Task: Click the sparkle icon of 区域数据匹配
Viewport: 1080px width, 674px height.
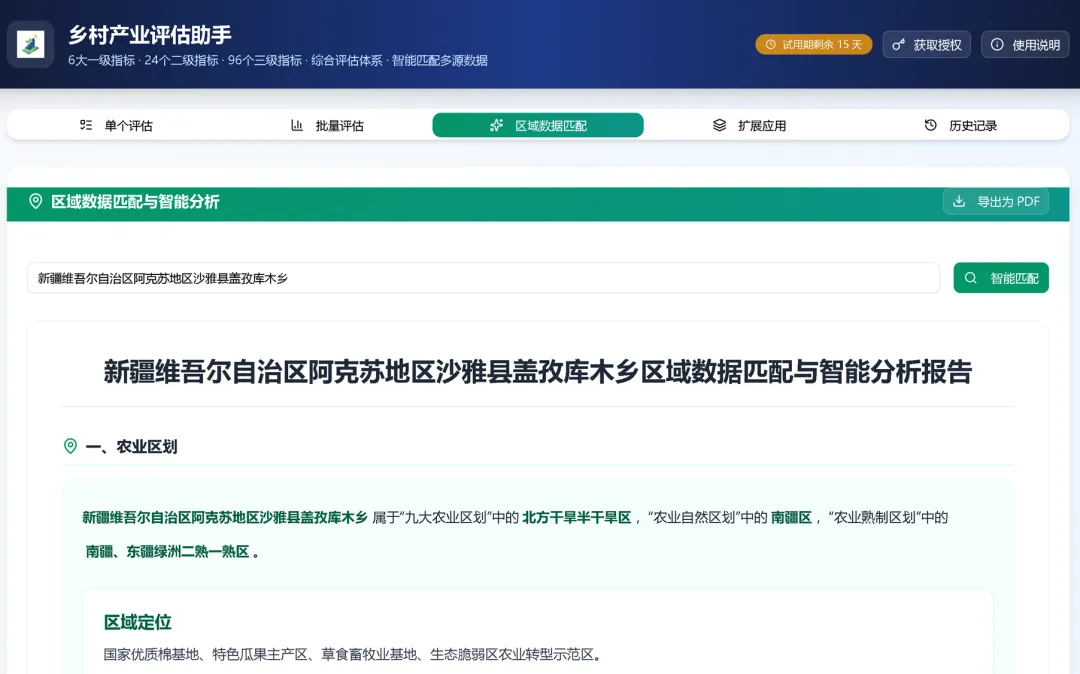Action: pyautogui.click(x=496, y=125)
